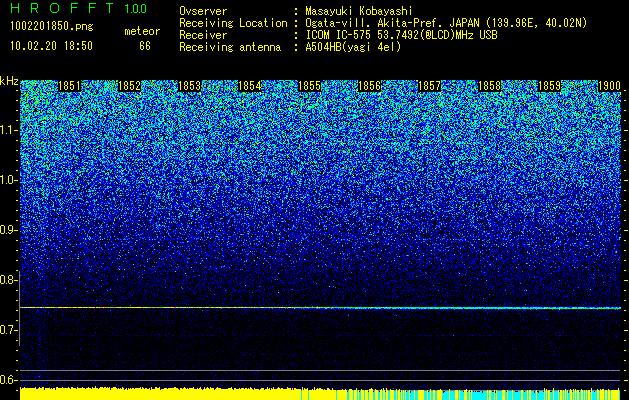Click the 1857 time marker

[429, 86]
